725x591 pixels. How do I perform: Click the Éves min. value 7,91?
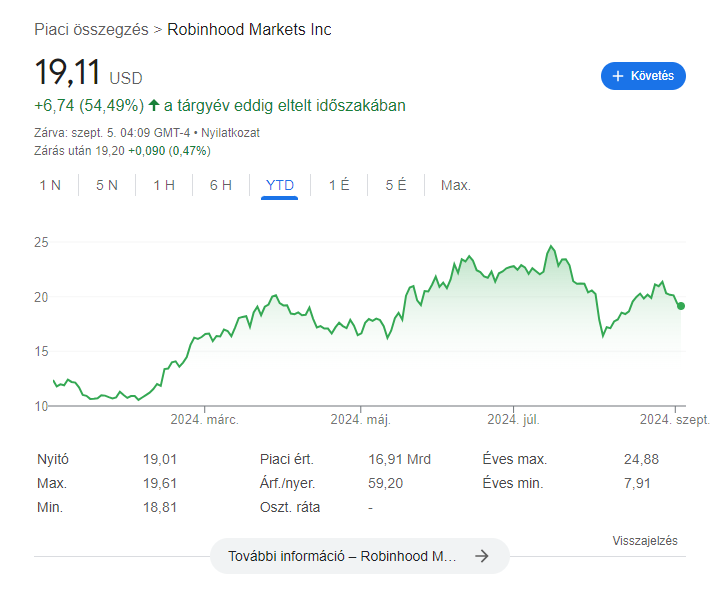coord(637,483)
